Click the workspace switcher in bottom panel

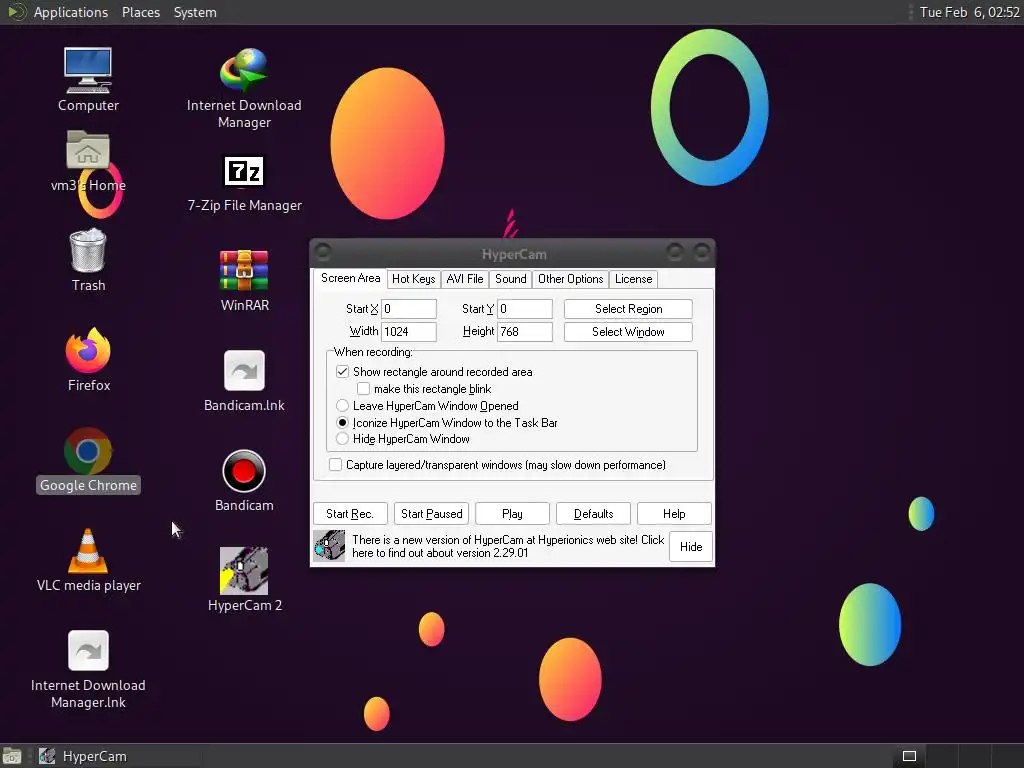909,756
